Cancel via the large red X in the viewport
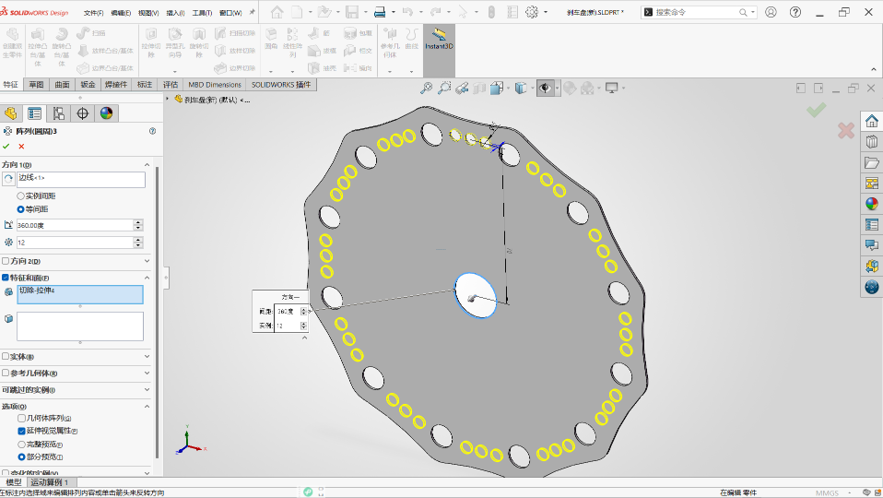Screen dimensions: 883x498 coord(846,131)
